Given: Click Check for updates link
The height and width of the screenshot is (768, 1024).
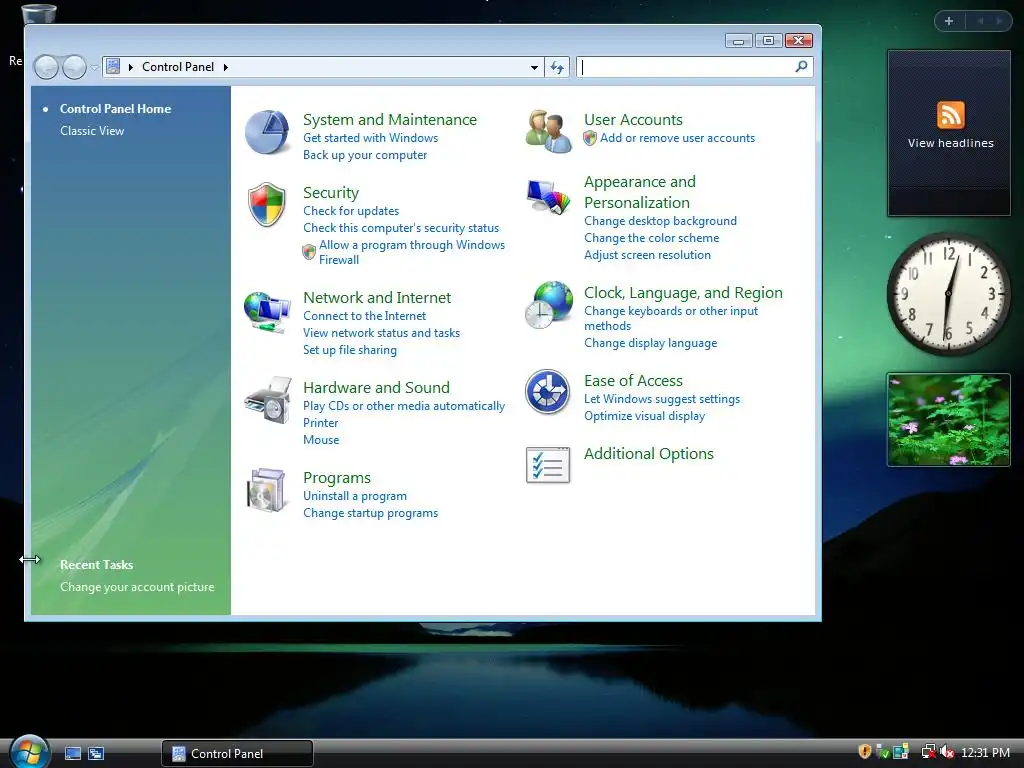Looking at the screenshot, I should tap(351, 211).
